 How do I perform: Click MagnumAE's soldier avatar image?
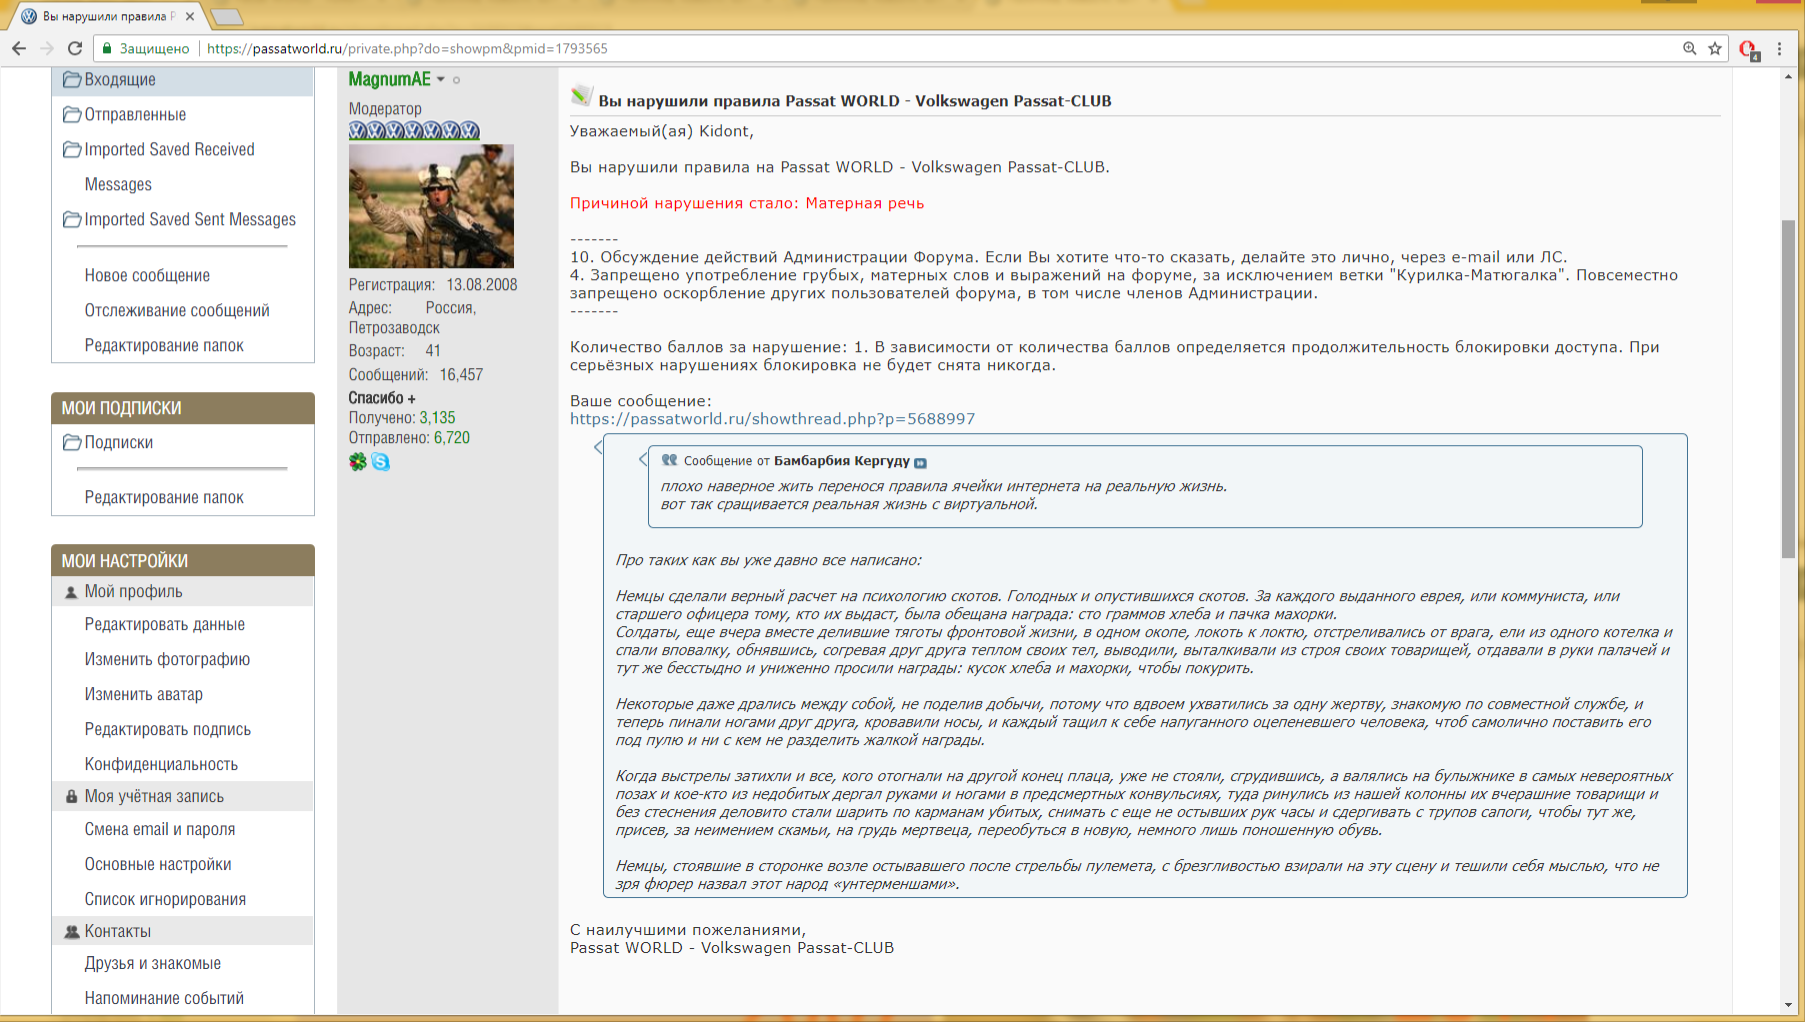pyautogui.click(x=431, y=206)
